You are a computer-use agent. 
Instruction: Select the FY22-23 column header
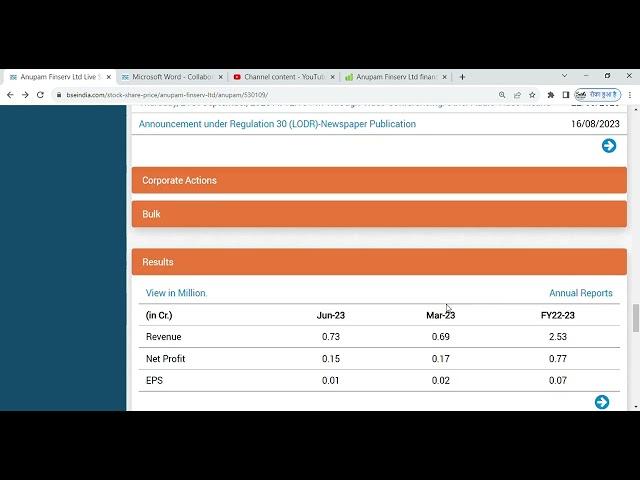tap(558, 316)
